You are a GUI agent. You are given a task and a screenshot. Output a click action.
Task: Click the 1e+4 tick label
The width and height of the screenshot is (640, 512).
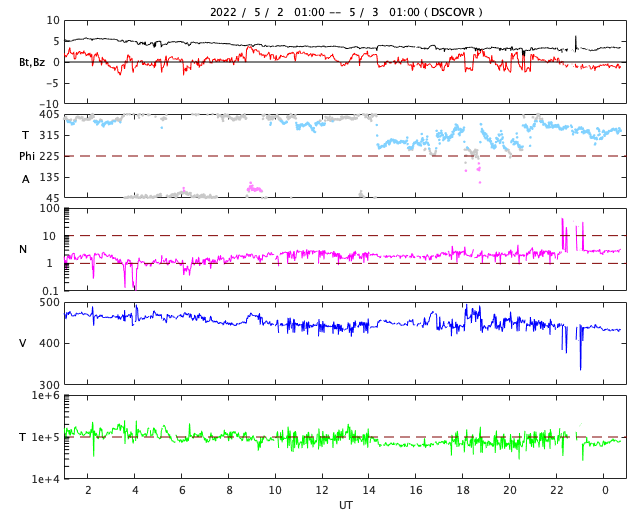[45, 479]
